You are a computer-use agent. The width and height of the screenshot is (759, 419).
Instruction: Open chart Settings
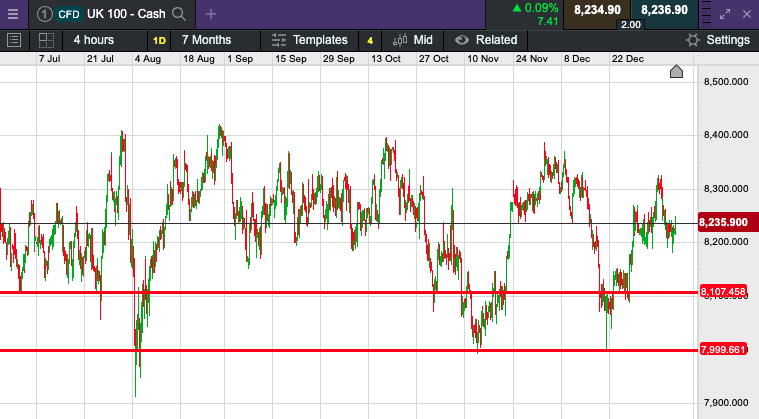pyautogui.click(x=718, y=40)
